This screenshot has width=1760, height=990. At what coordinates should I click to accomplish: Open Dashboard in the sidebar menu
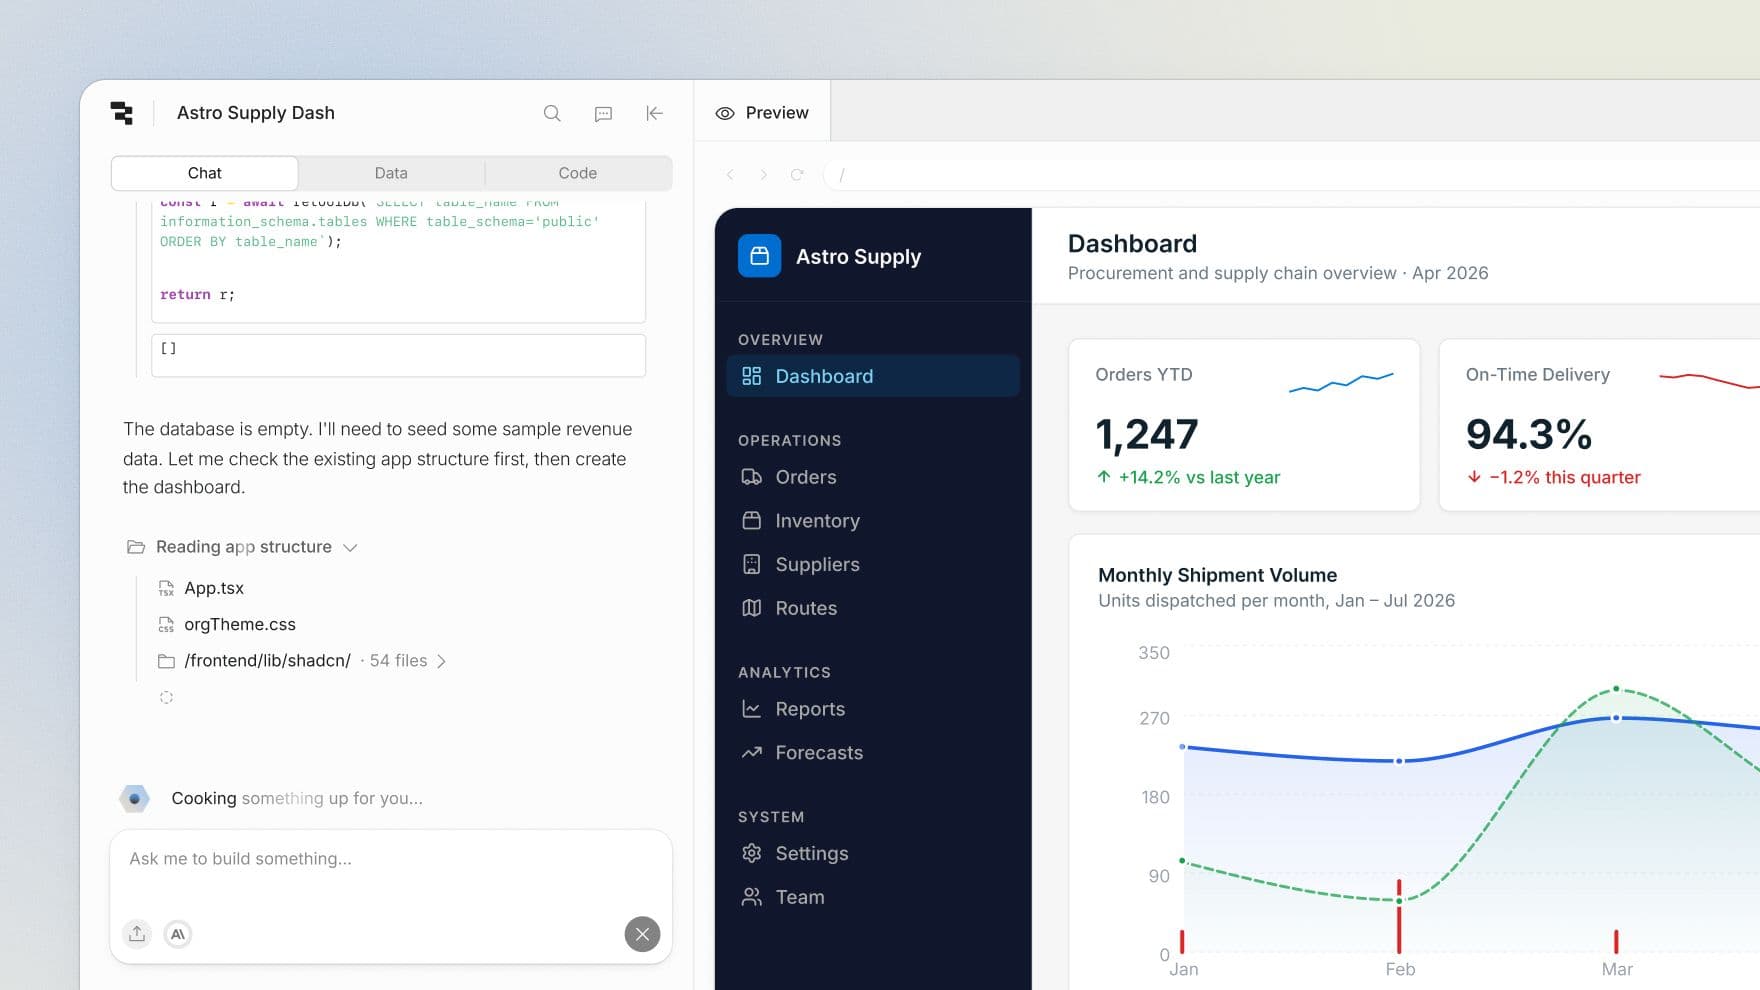click(873, 376)
